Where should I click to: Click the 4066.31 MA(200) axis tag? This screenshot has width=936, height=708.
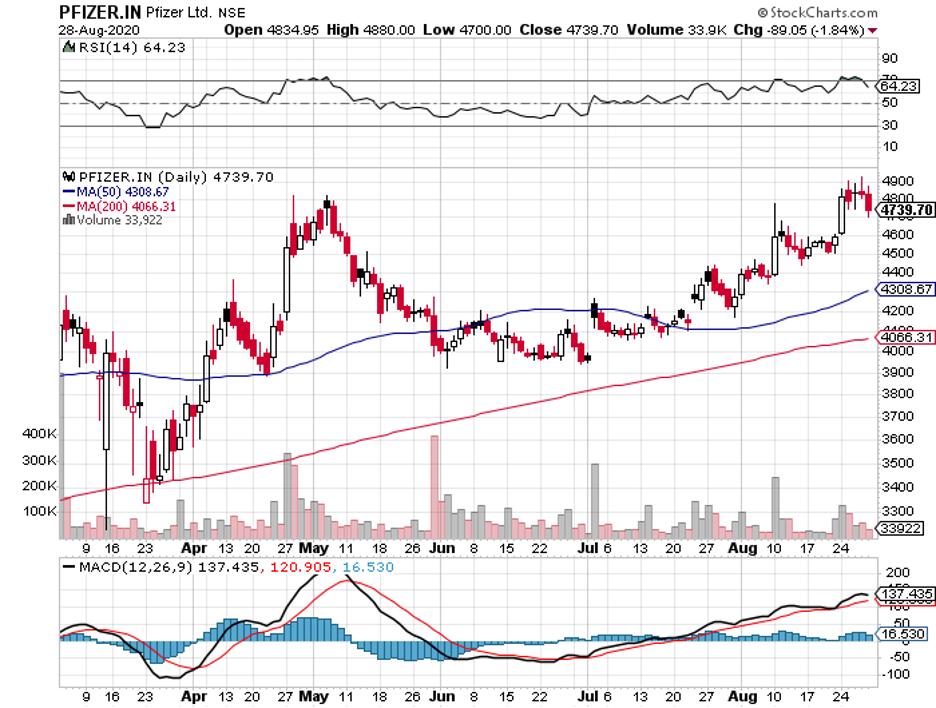[906, 337]
